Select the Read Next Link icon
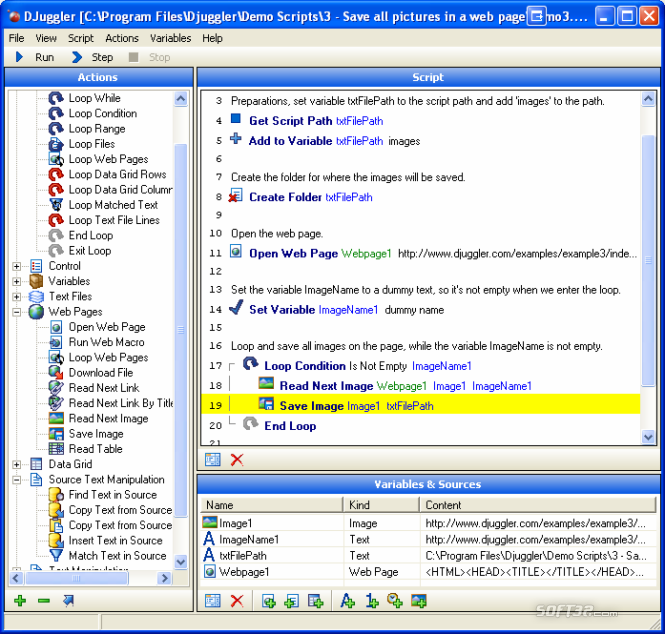 [x=56, y=388]
